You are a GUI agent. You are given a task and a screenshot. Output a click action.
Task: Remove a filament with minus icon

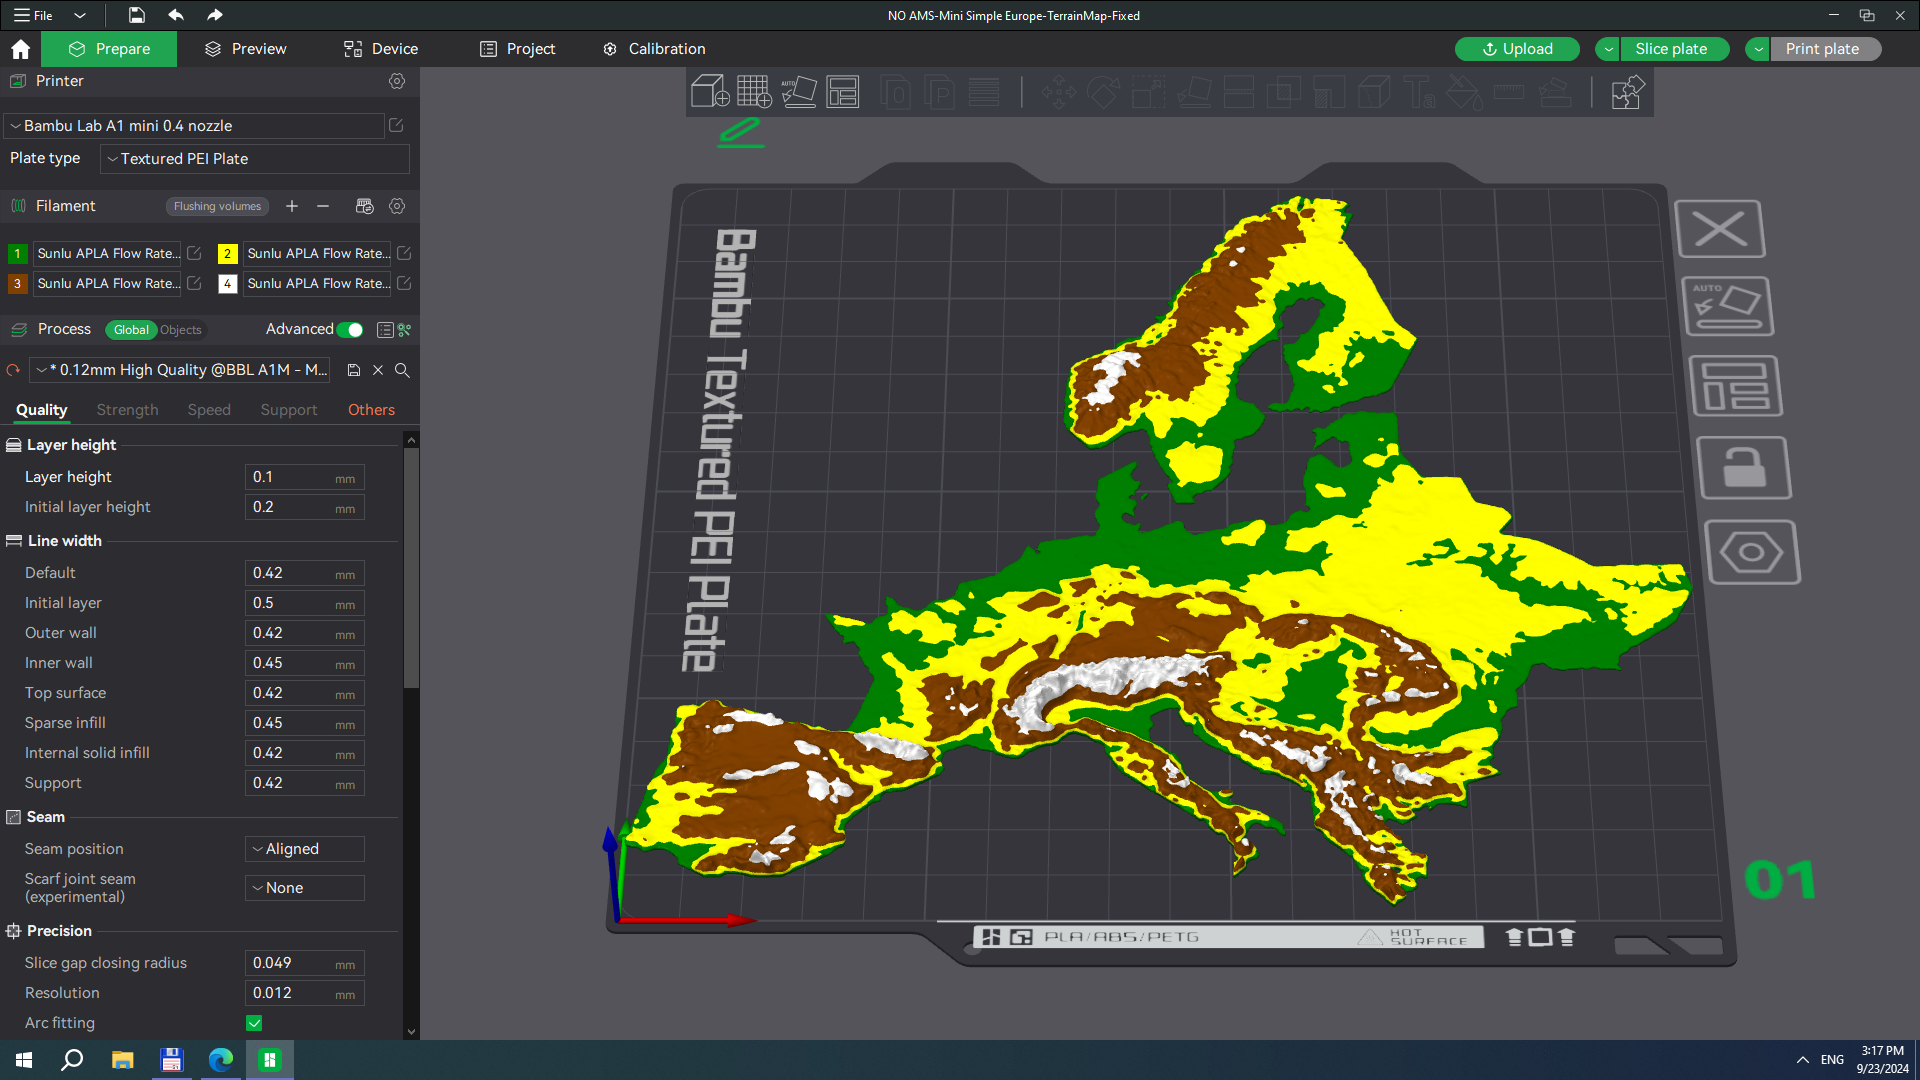(x=323, y=206)
